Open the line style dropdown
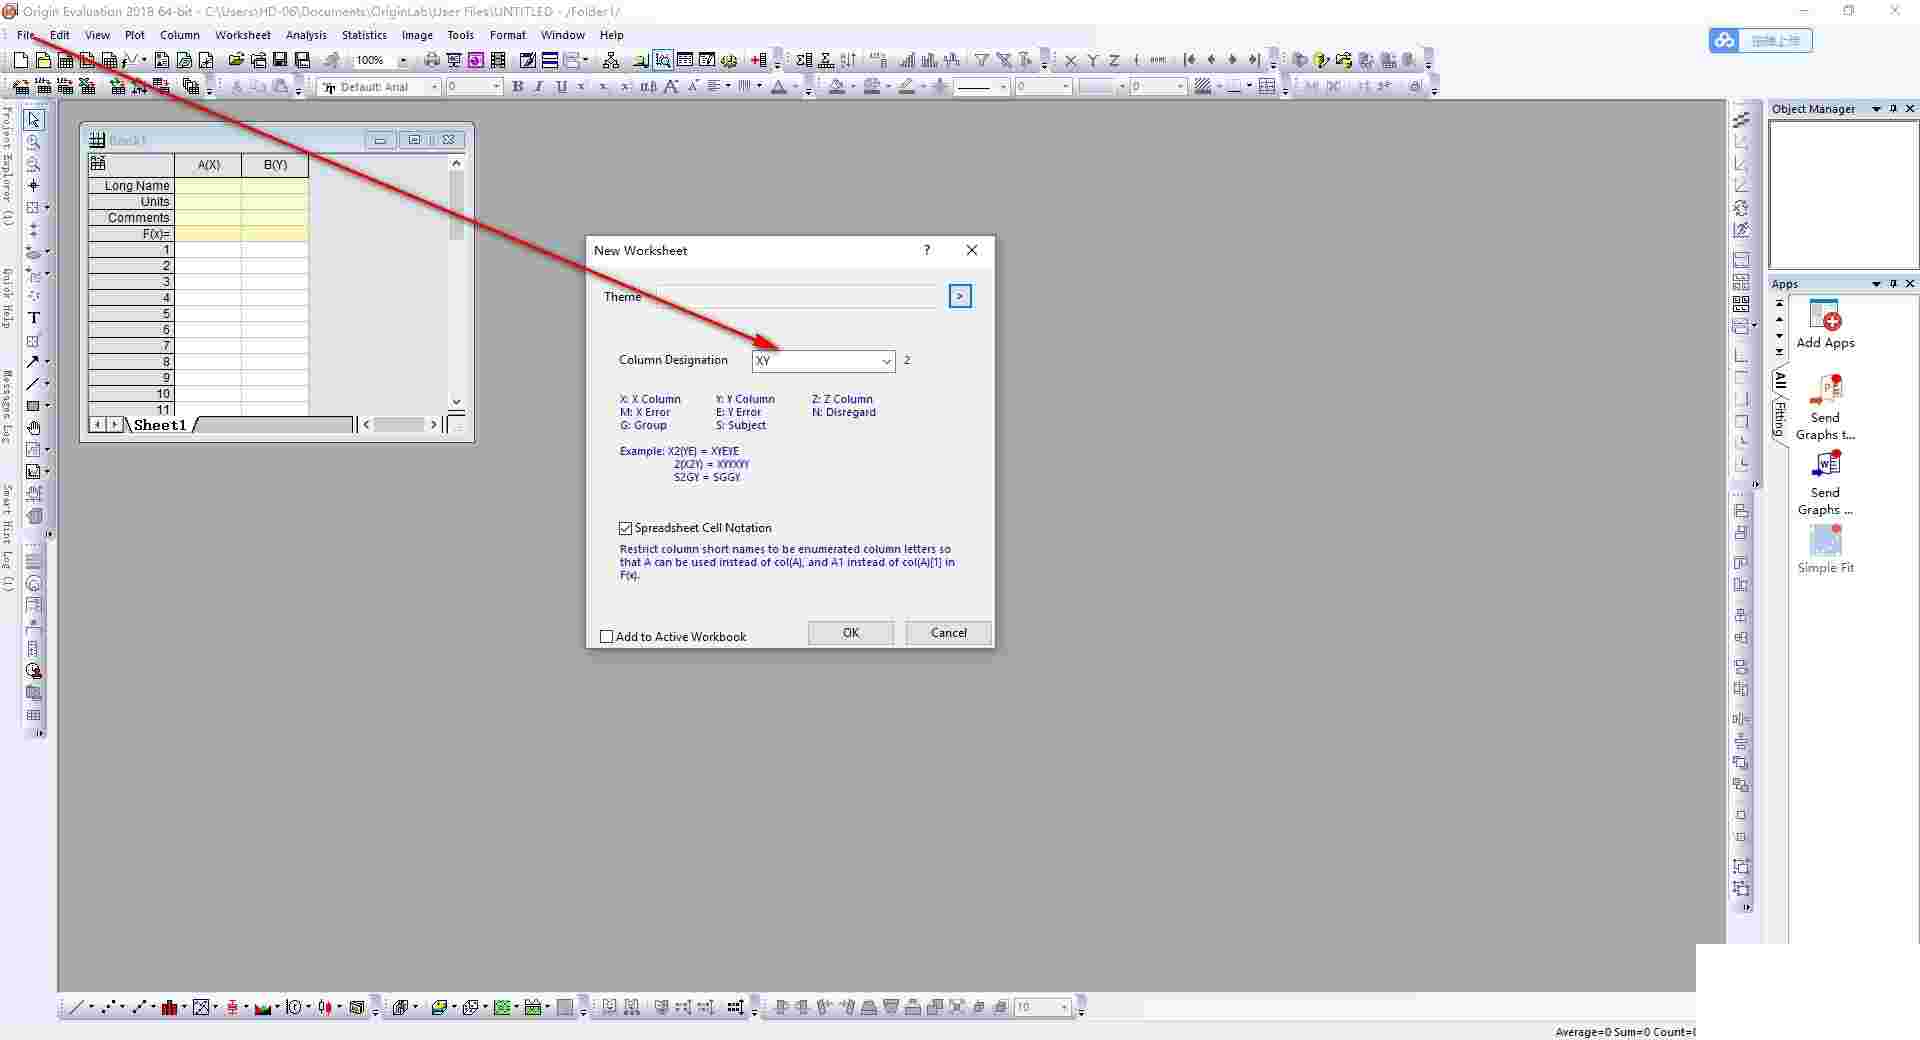The image size is (1920, 1040). pyautogui.click(x=1002, y=87)
